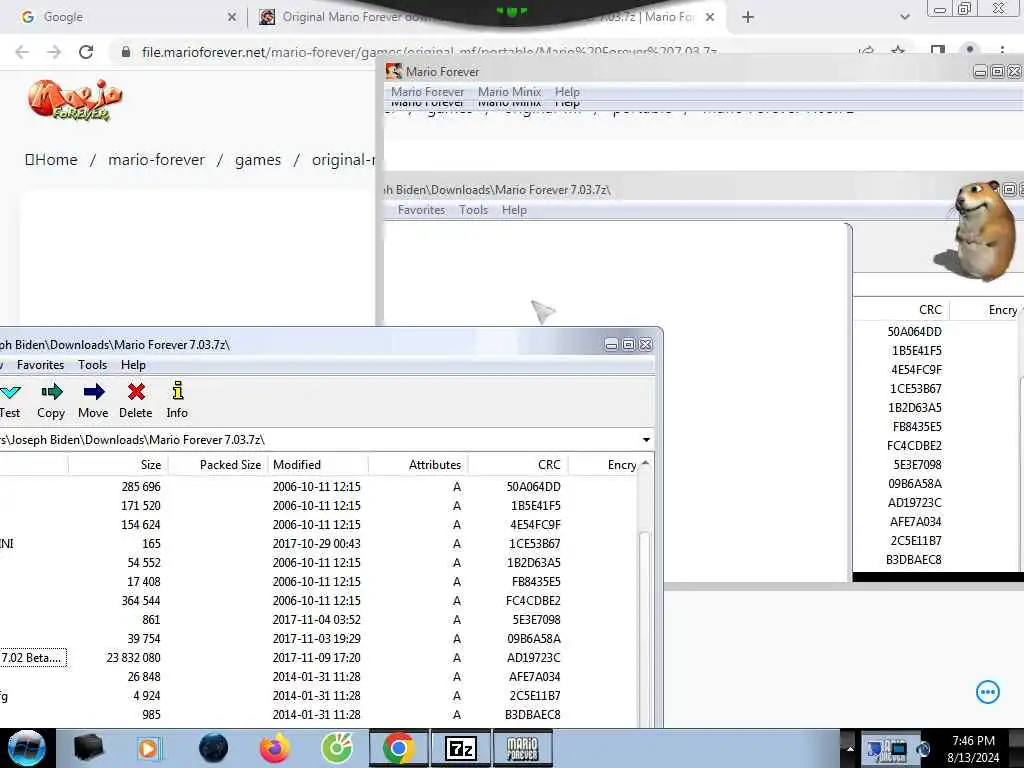Image resolution: width=1024 pixels, height=768 pixels.
Task: Close the Google tab in Chrome
Action: tap(232, 18)
